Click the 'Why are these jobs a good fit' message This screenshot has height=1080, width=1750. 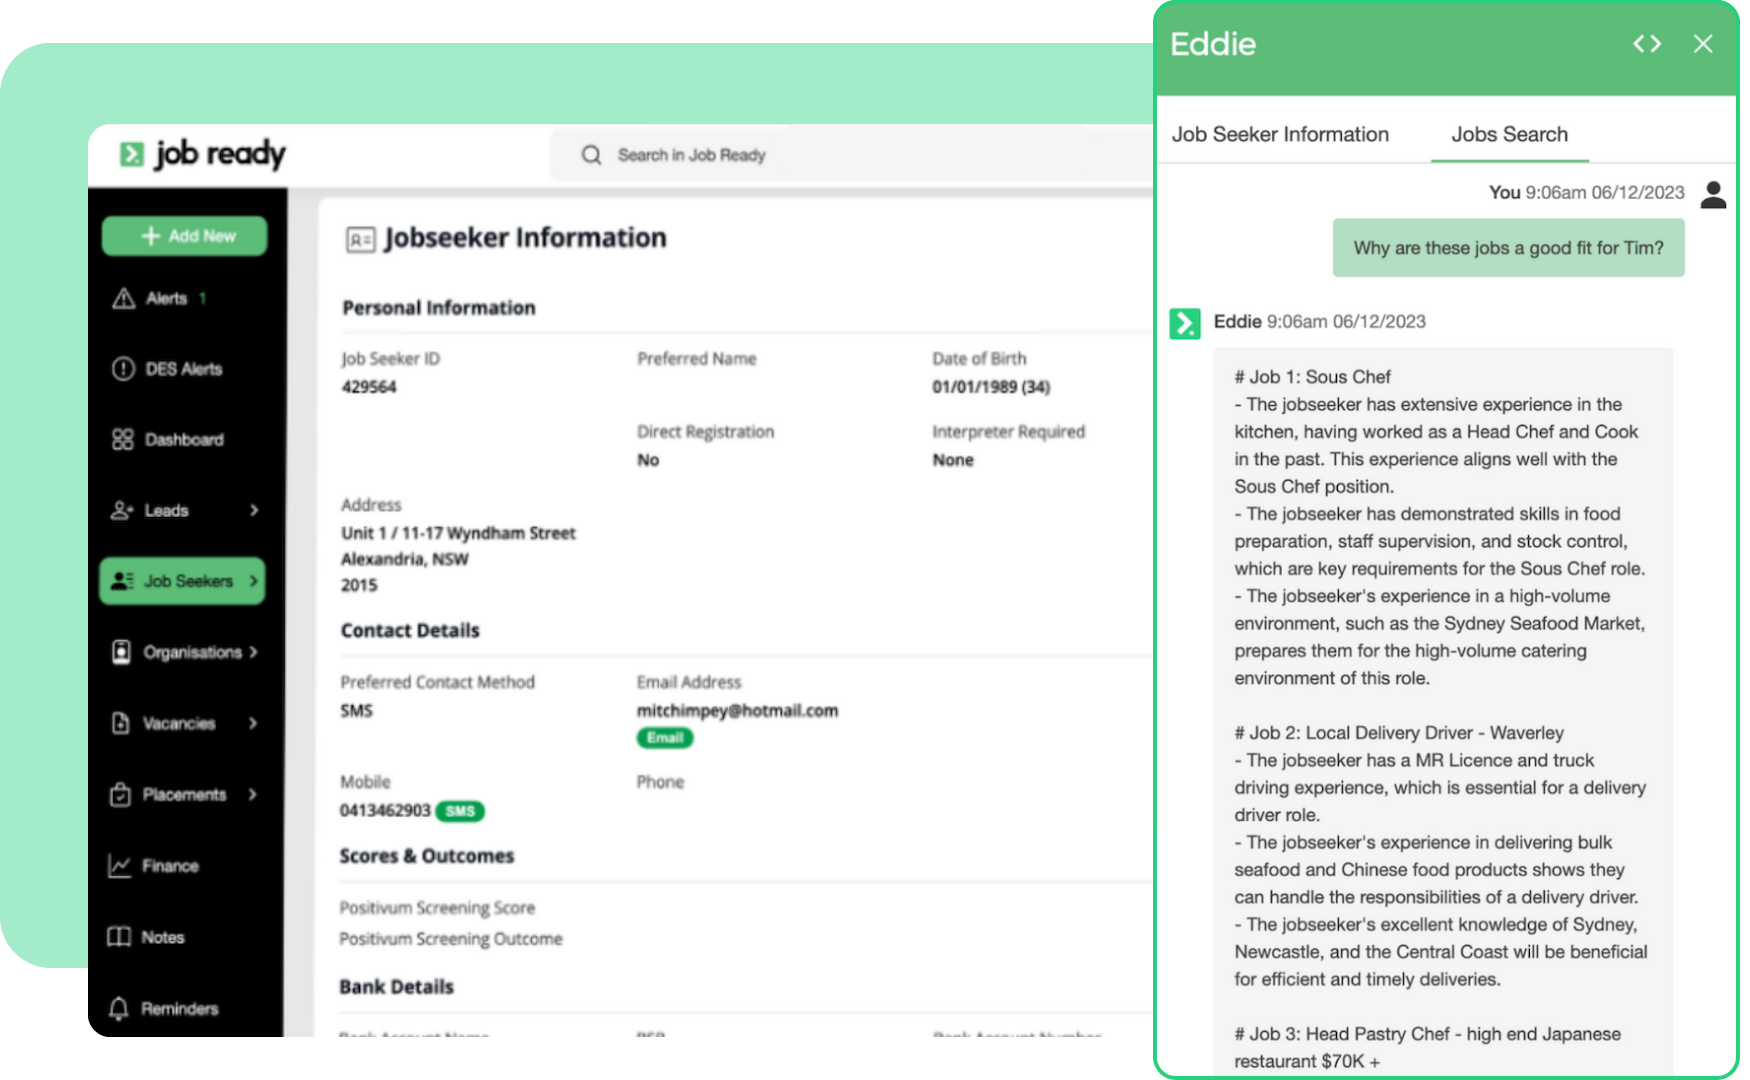tap(1508, 248)
